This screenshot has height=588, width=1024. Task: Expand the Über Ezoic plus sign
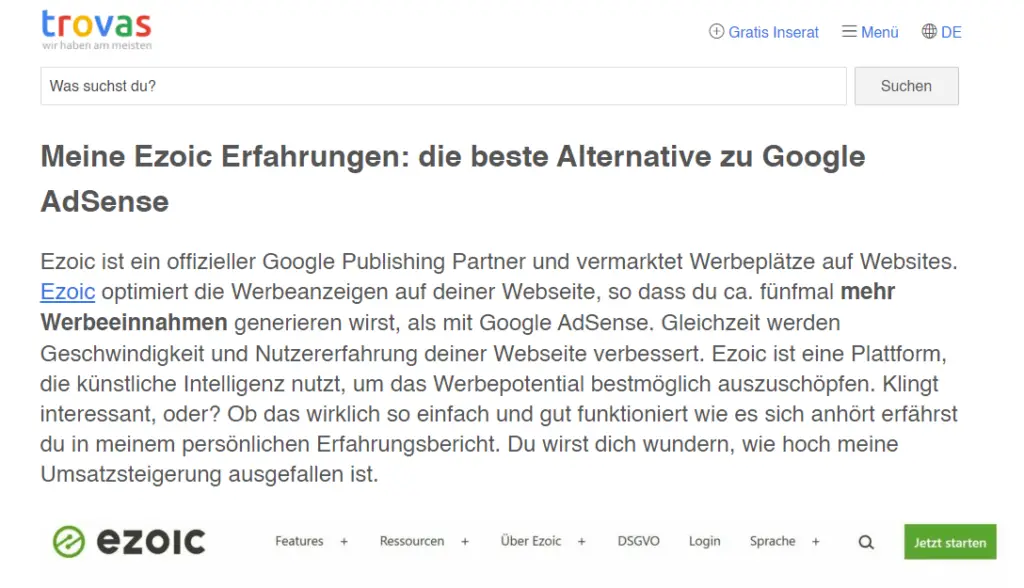(582, 542)
